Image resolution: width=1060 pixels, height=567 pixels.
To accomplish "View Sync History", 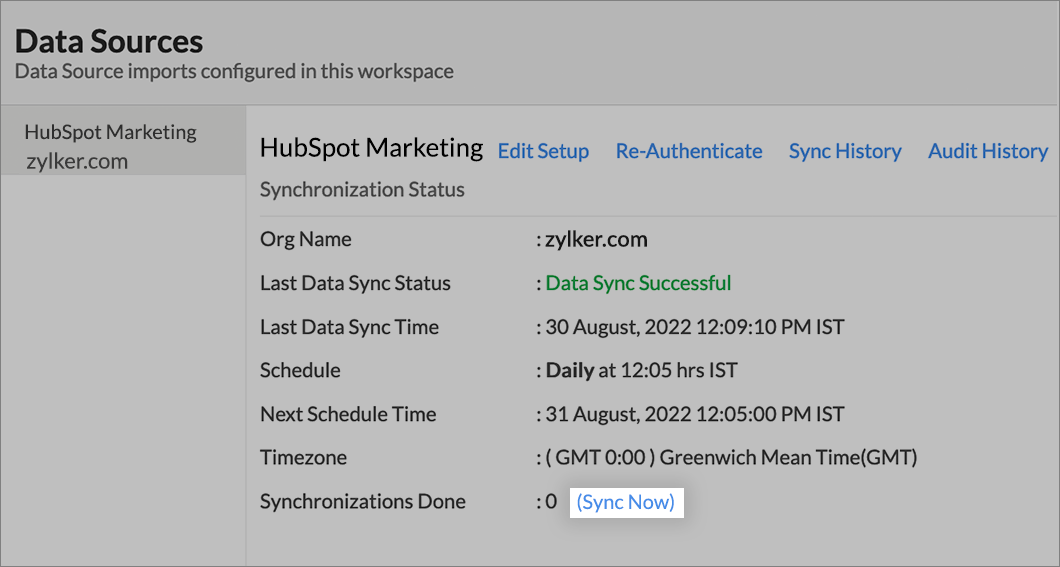I will click(845, 151).
